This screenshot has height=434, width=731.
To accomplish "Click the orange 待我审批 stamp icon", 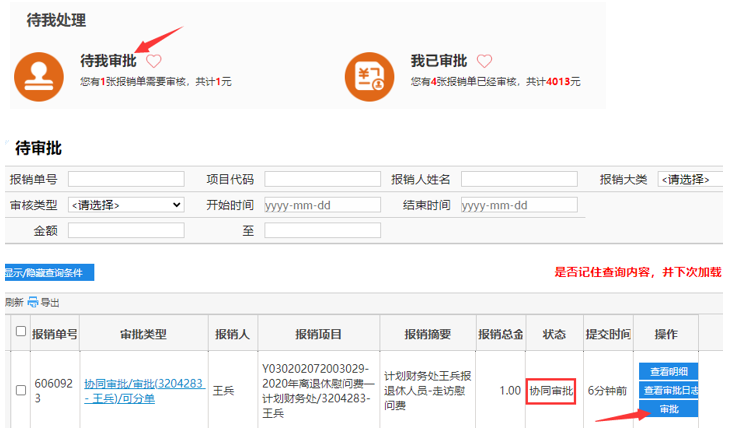I will click(40, 71).
